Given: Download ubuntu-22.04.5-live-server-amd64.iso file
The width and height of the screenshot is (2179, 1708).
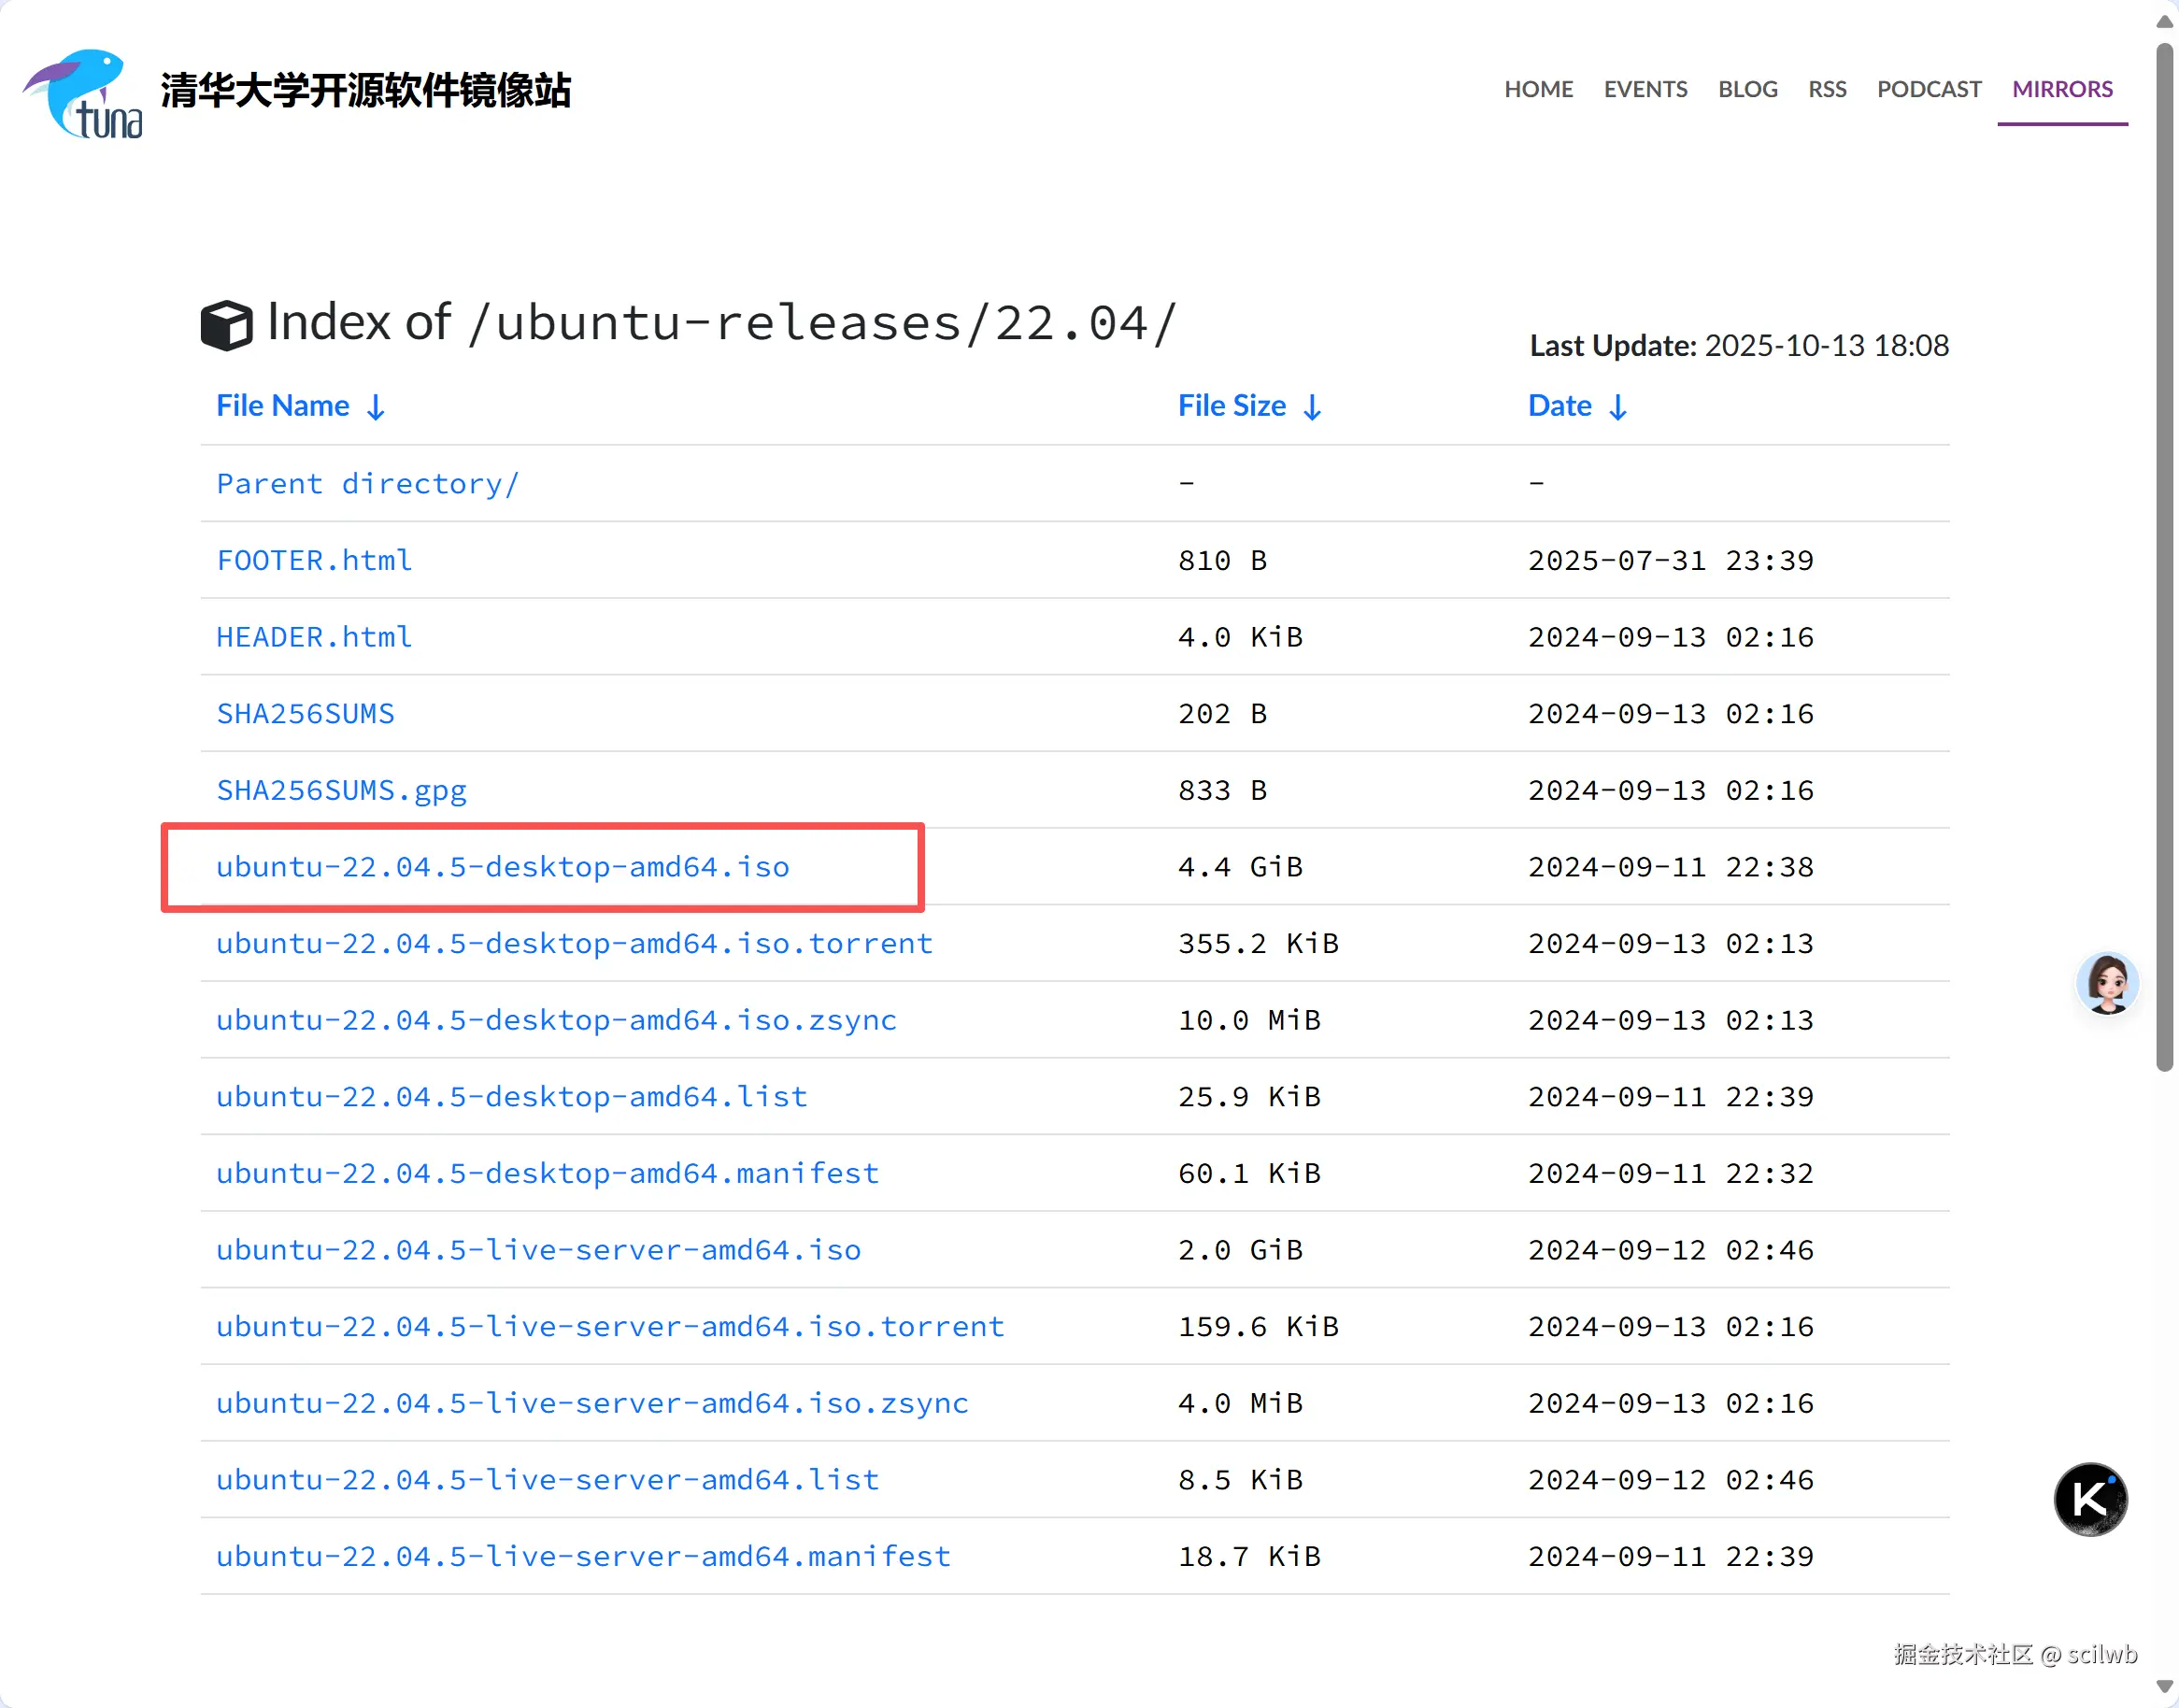Looking at the screenshot, I should coord(538,1250).
